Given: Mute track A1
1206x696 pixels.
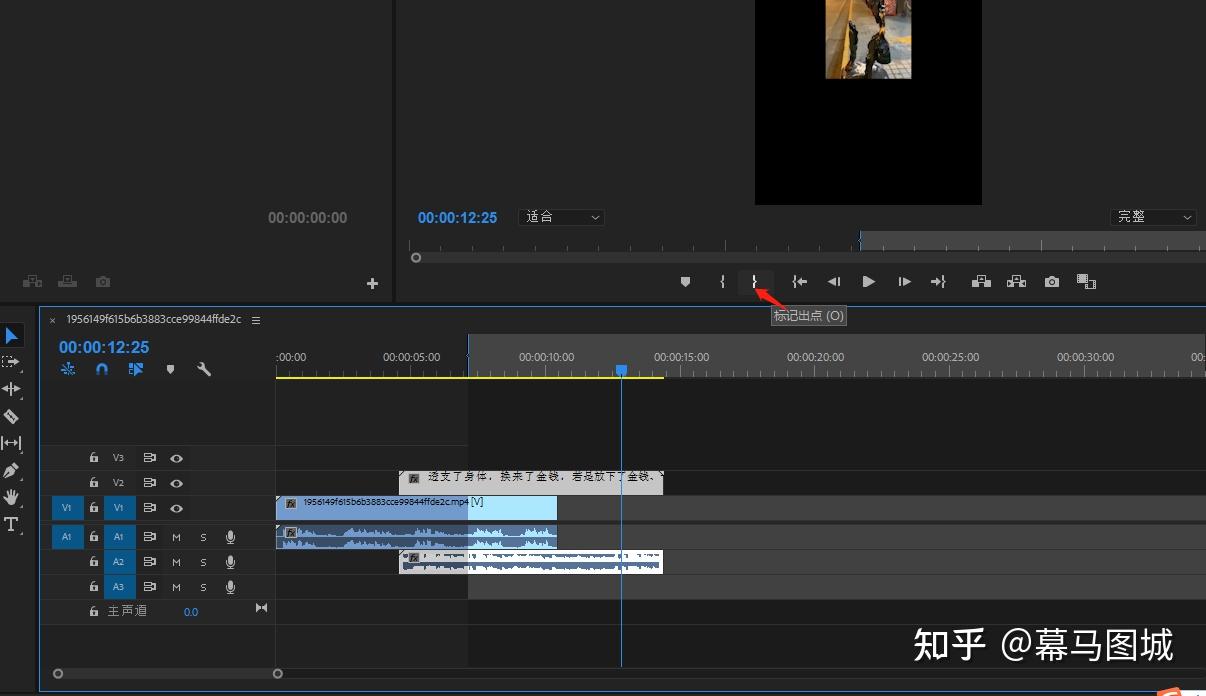Looking at the screenshot, I should [x=177, y=537].
